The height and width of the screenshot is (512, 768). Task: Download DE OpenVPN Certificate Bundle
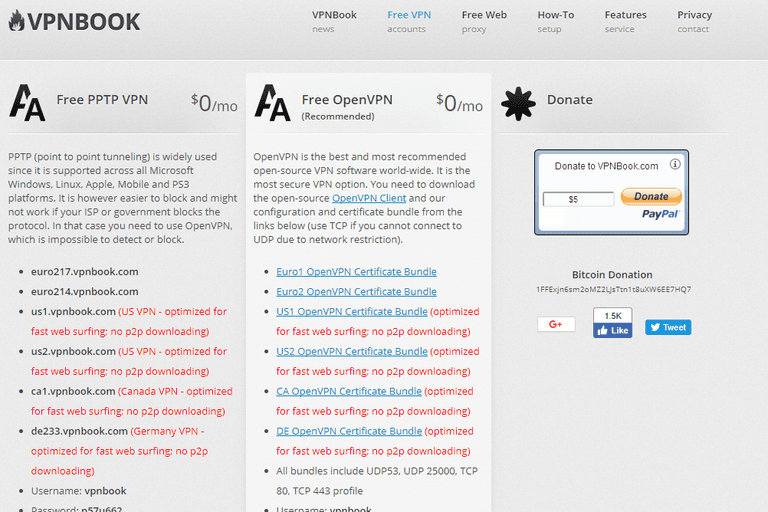coord(349,431)
